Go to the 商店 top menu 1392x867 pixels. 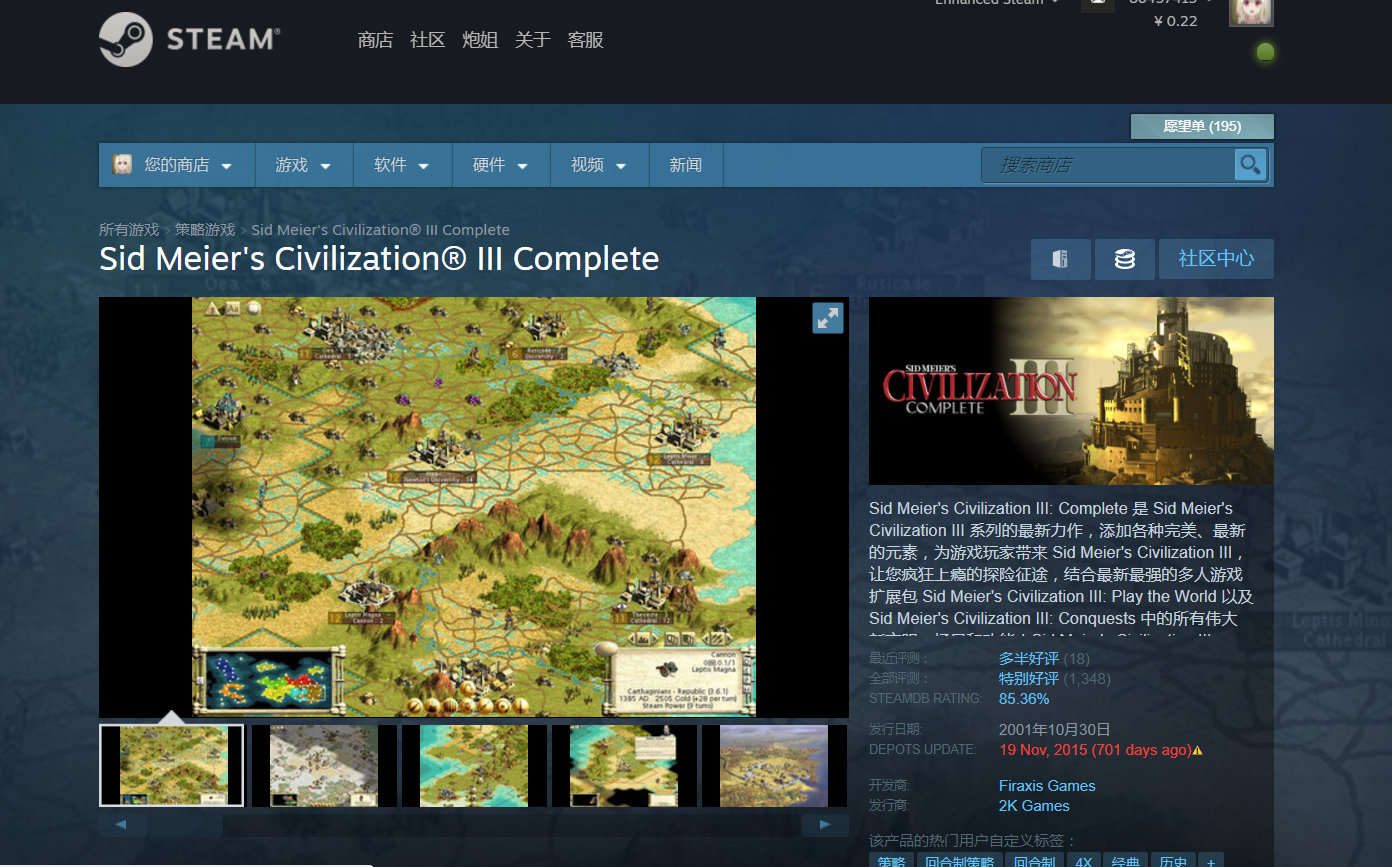coord(375,40)
